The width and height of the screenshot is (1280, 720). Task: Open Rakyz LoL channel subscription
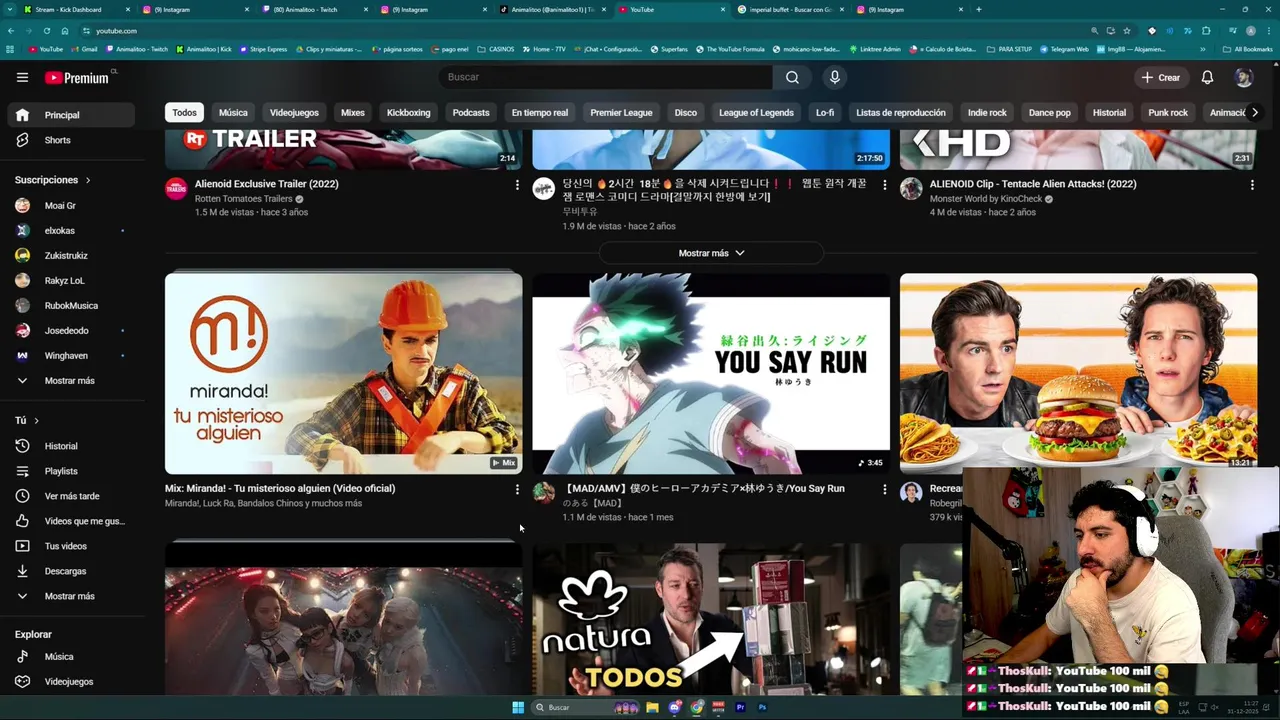tap(70, 281)
